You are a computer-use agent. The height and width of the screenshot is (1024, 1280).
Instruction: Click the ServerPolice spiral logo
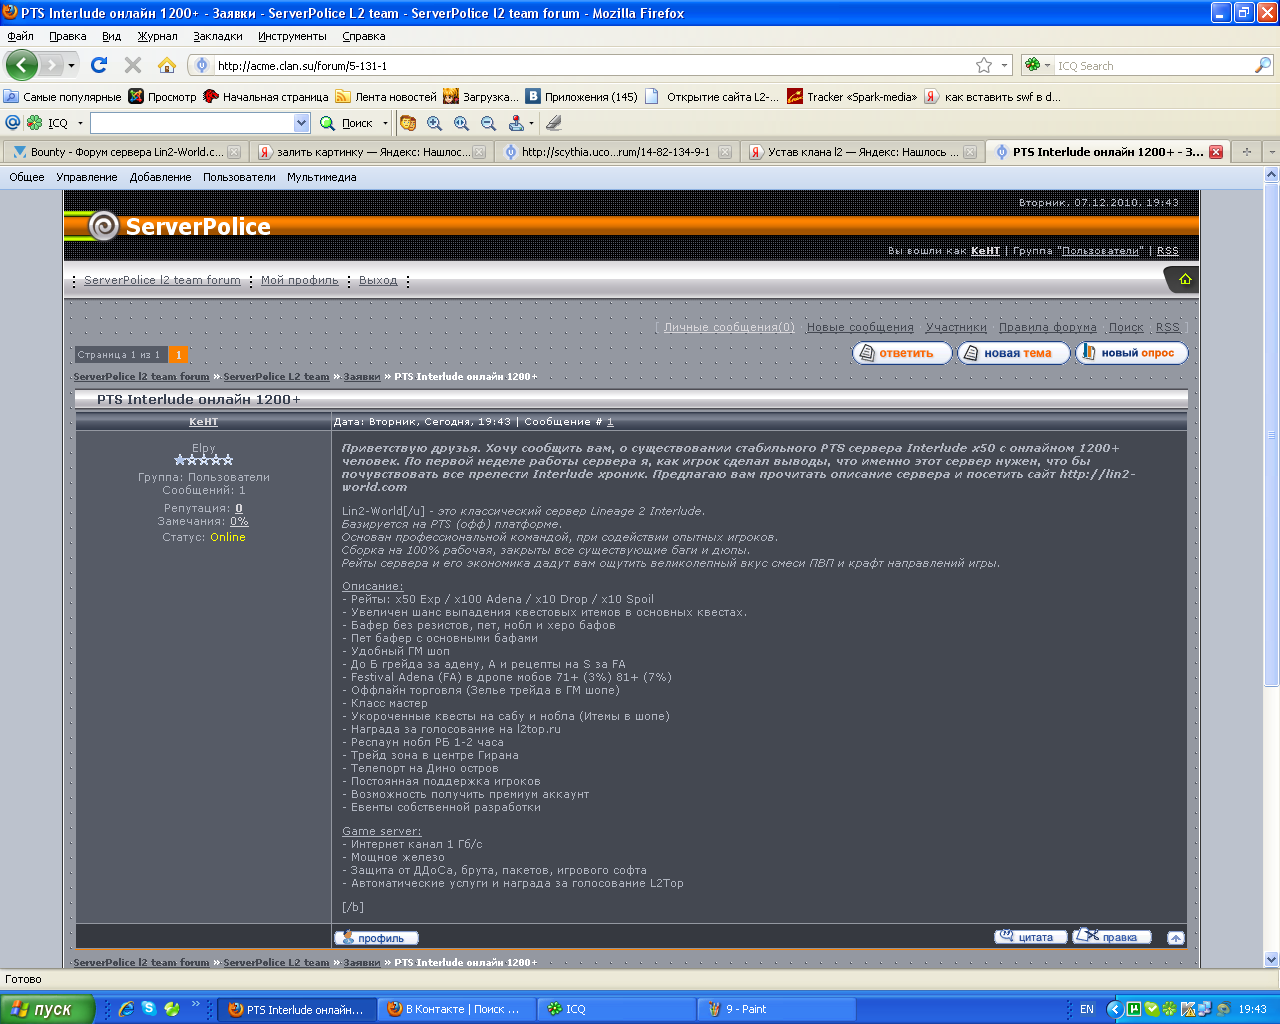tap(104, 226)
